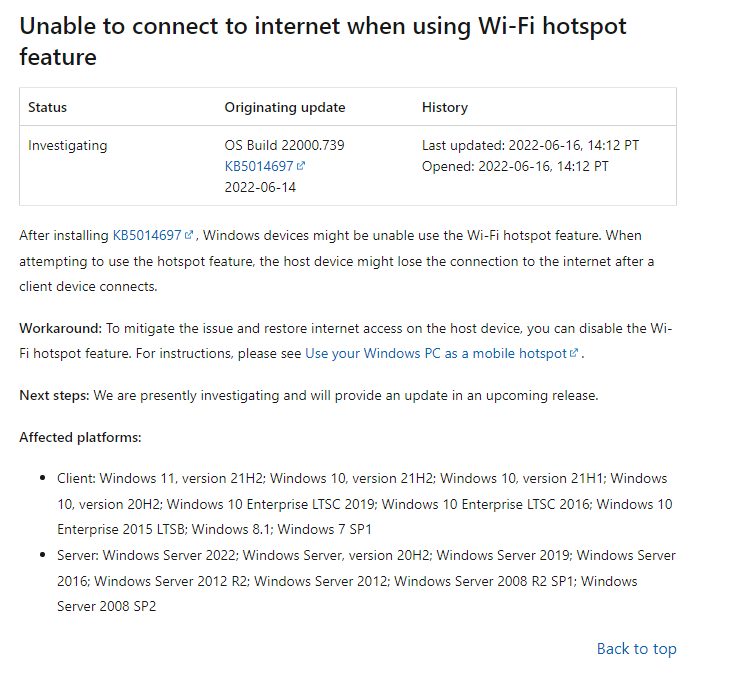Click external-link icon beside KB5014697 in table
The height and width of the screenshot is (681, 753).
coord(301,167)
